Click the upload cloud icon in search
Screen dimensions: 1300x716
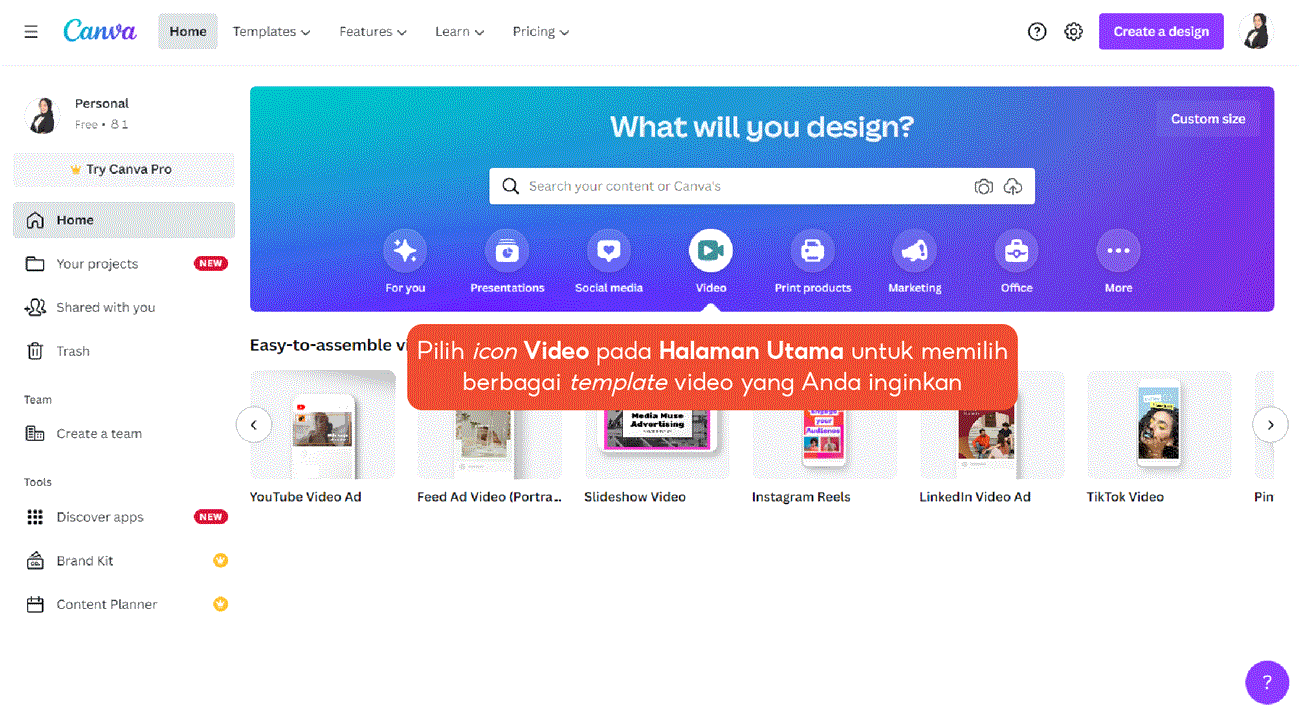coord(1013,187)
